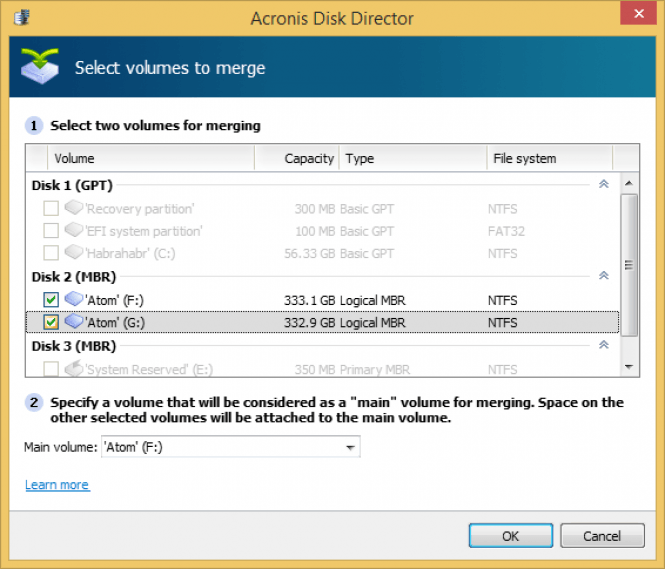This screenshot has height=569, width=665.
Task: Click the 333.1 GB capacity cell
Action: pyautogui.click(x=310, y=300)
